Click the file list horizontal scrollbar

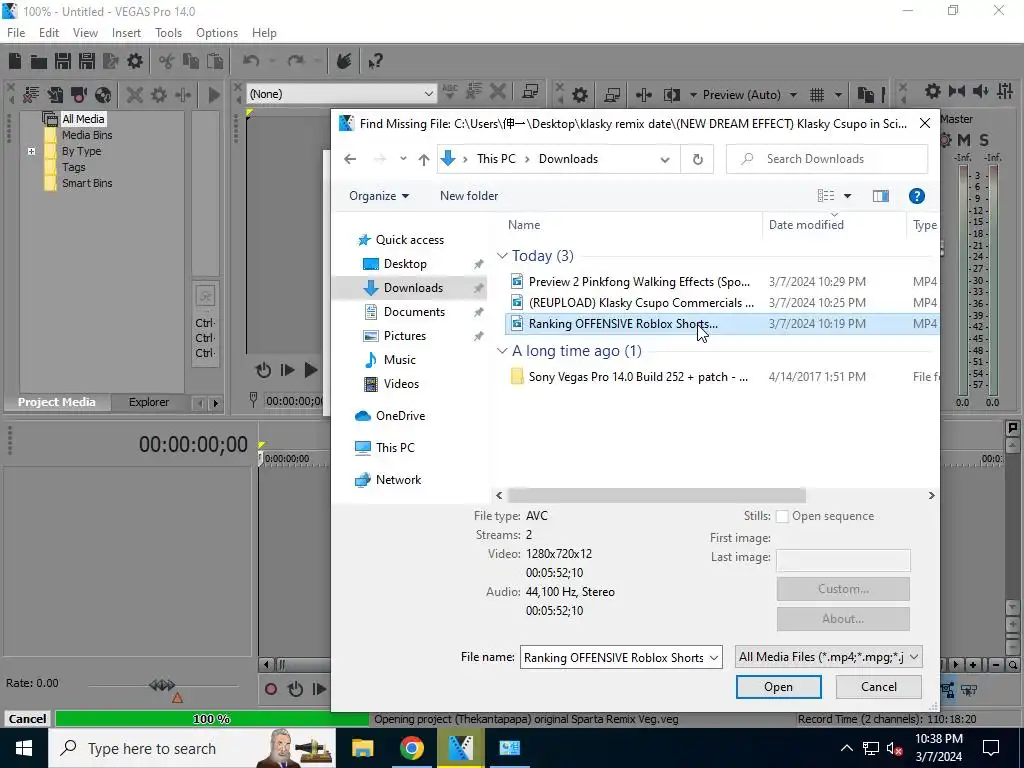click(x=656, y=496)
